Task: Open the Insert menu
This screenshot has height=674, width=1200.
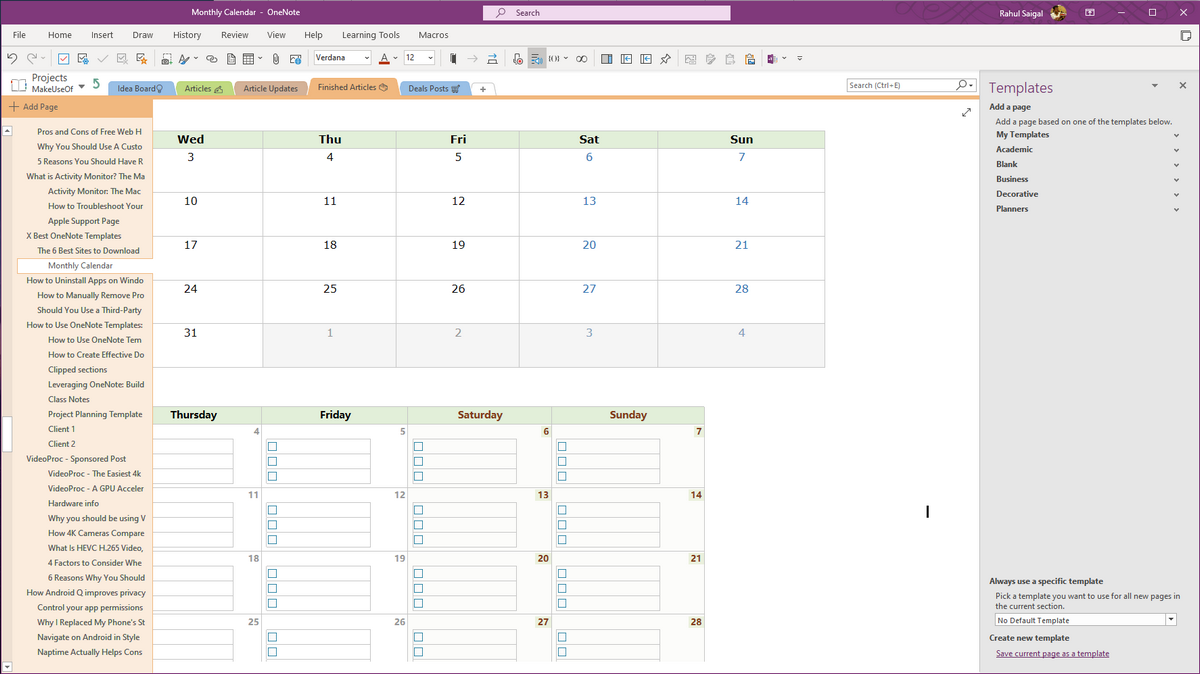Action: point(102,35)
